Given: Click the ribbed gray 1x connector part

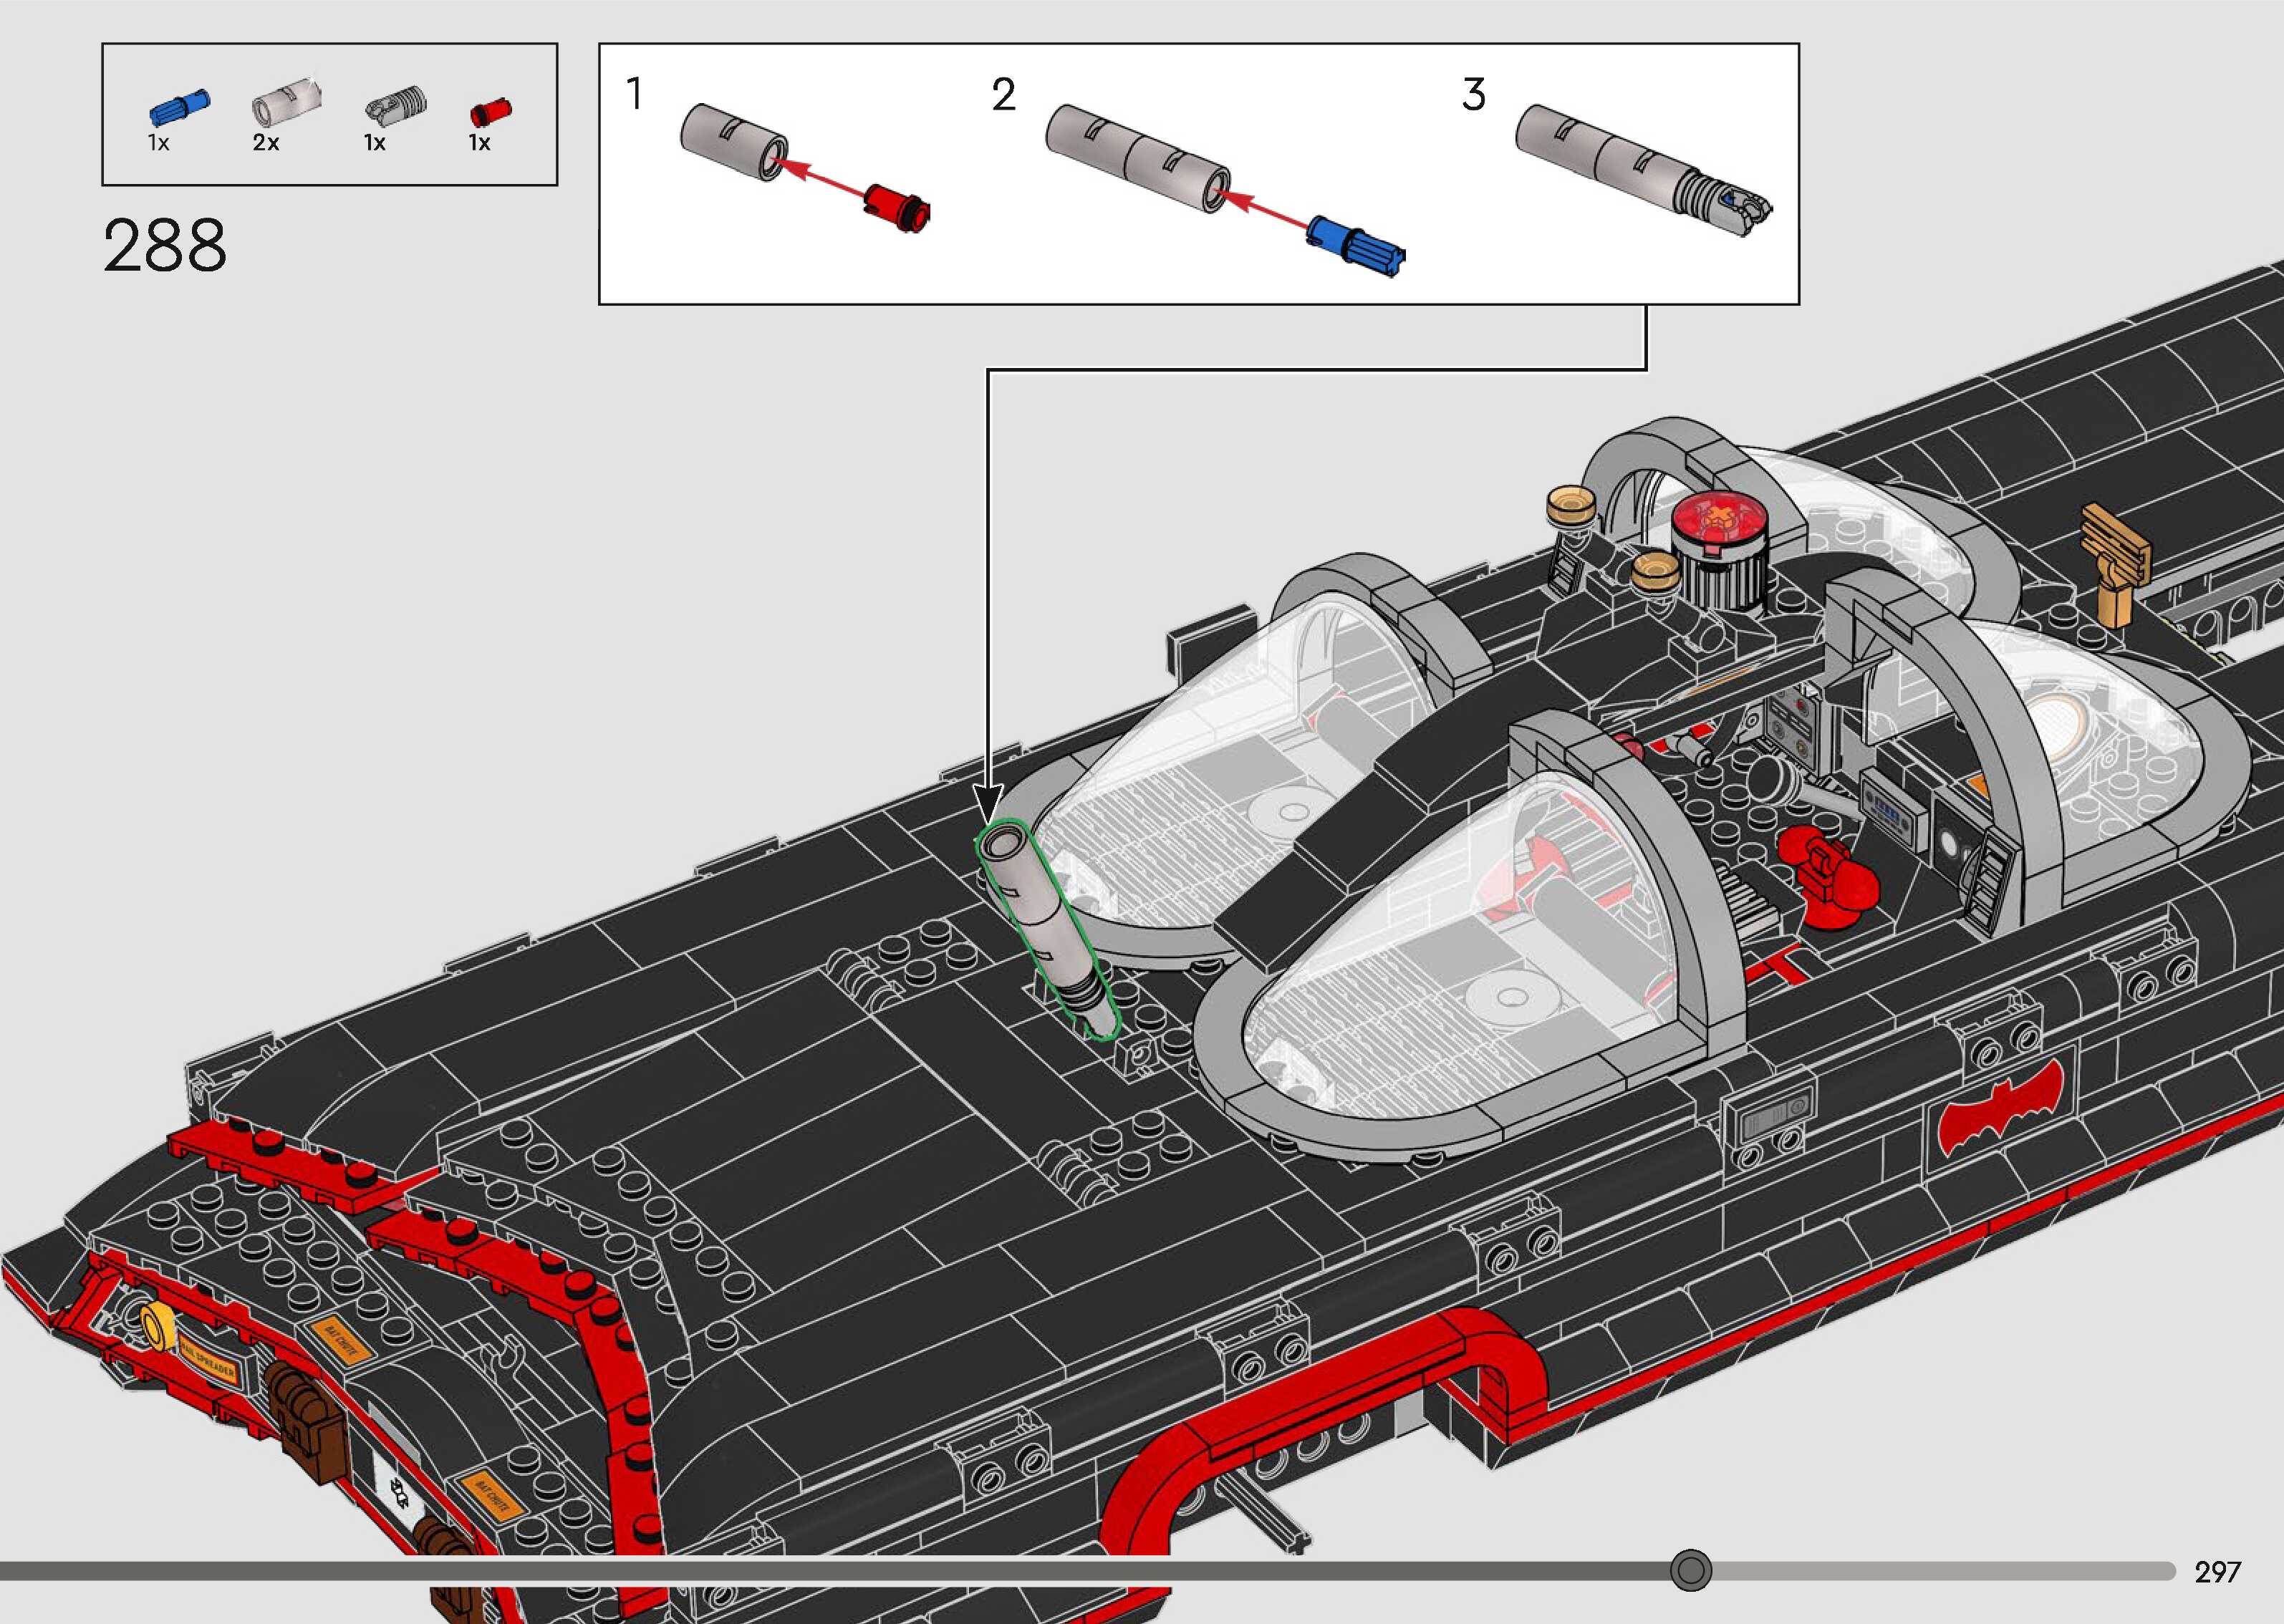Looking at the screenshot, I should (x=396, y=105).
